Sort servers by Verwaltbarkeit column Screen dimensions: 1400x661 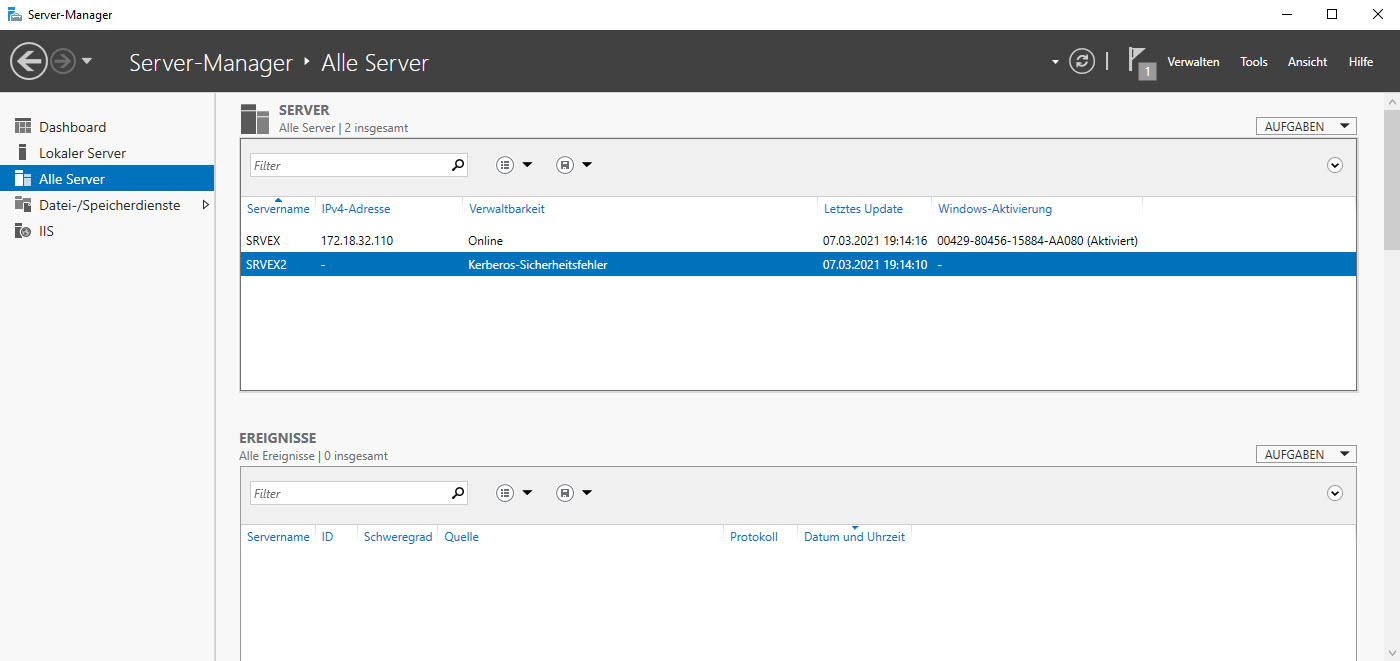click(506, 209)
